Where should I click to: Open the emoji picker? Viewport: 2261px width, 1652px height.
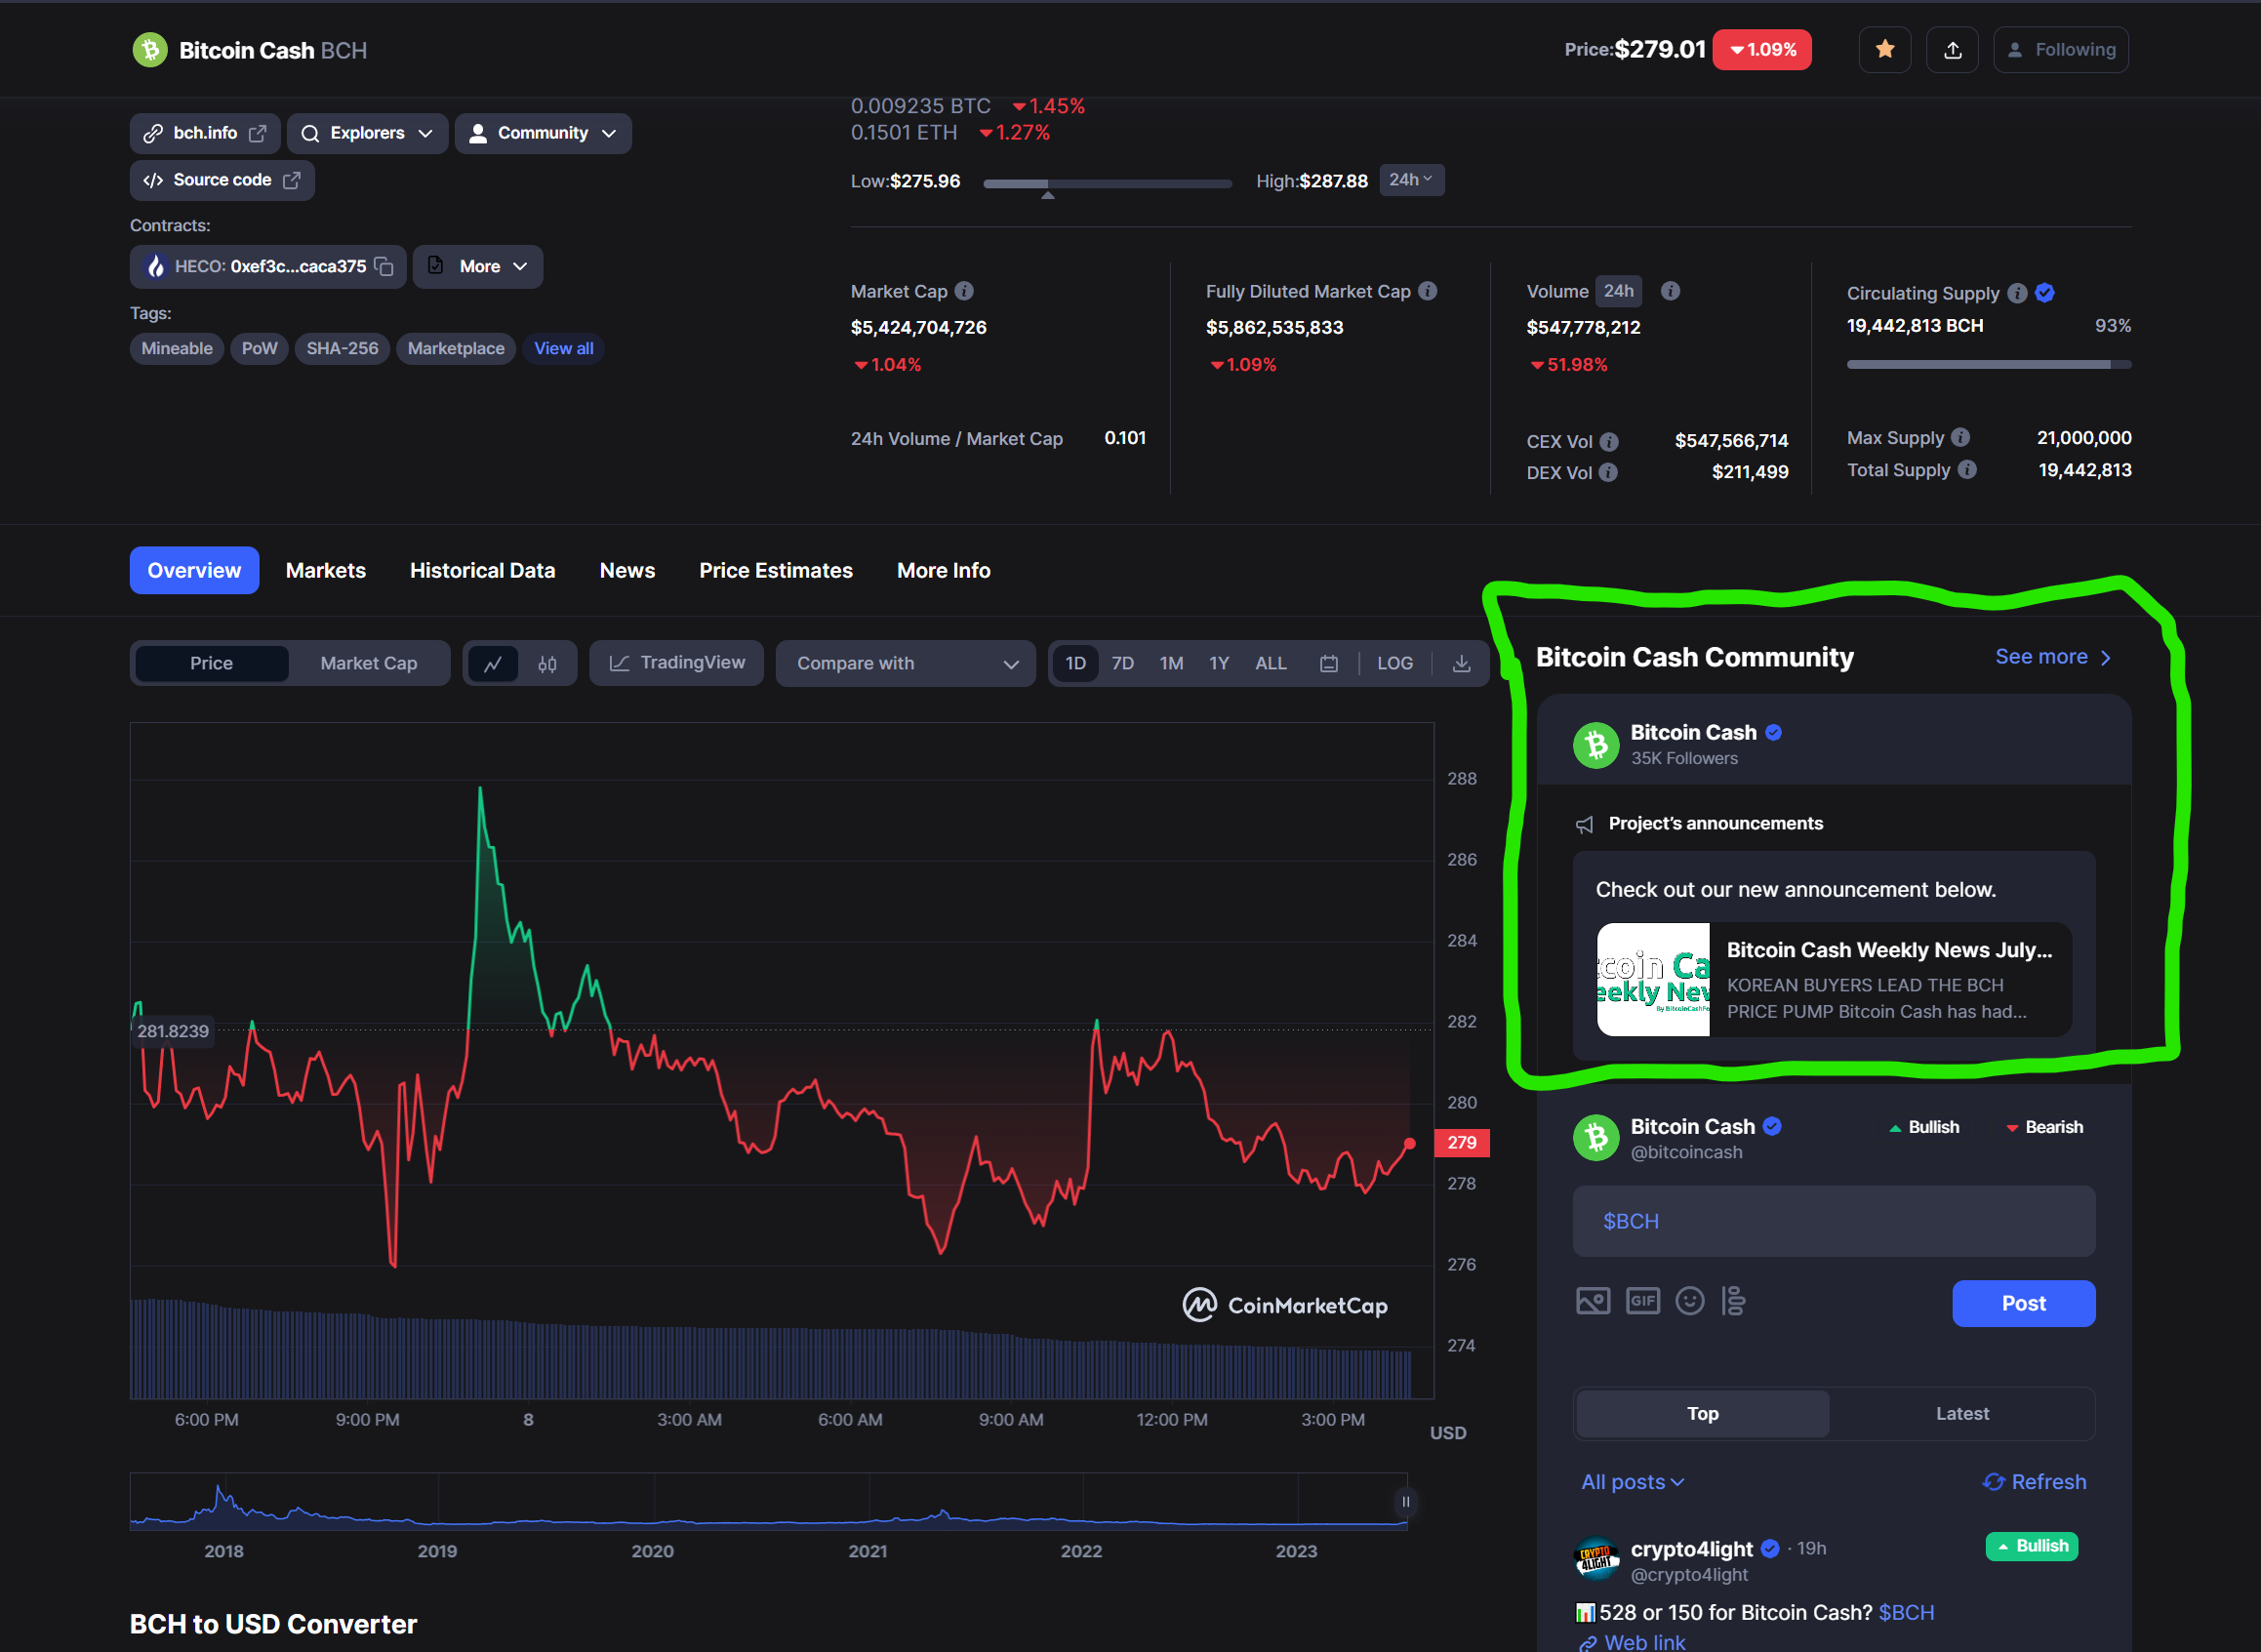point(1690,1301)
